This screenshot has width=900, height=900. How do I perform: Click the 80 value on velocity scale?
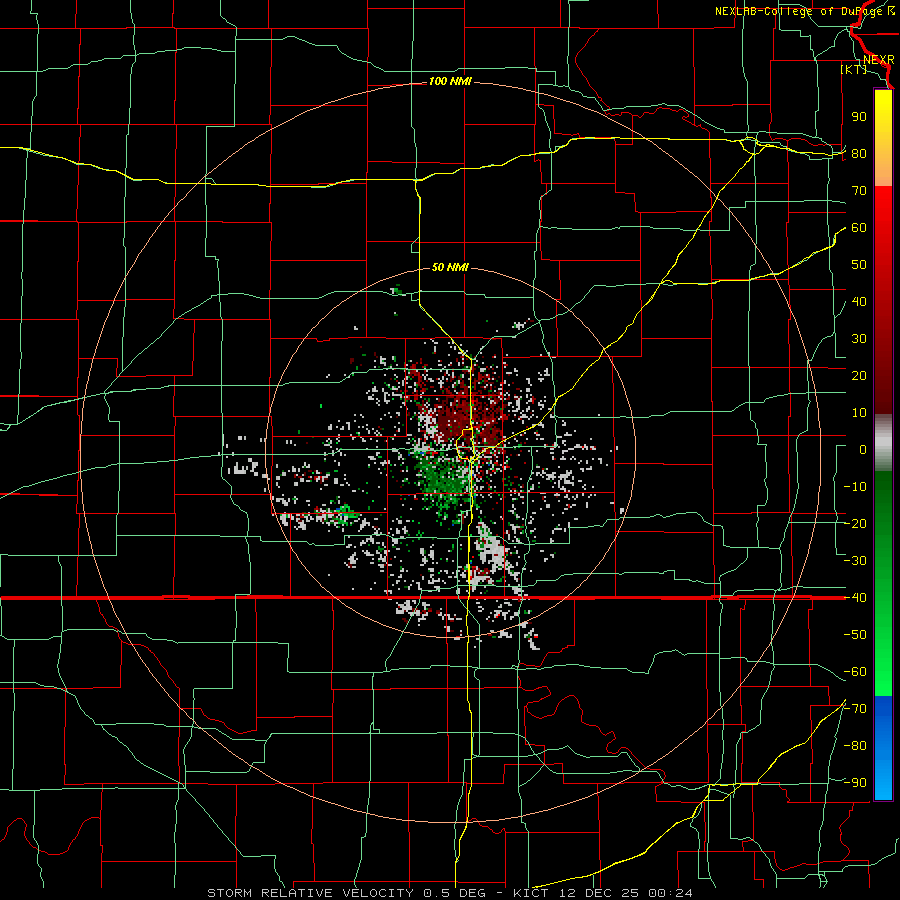859,153
